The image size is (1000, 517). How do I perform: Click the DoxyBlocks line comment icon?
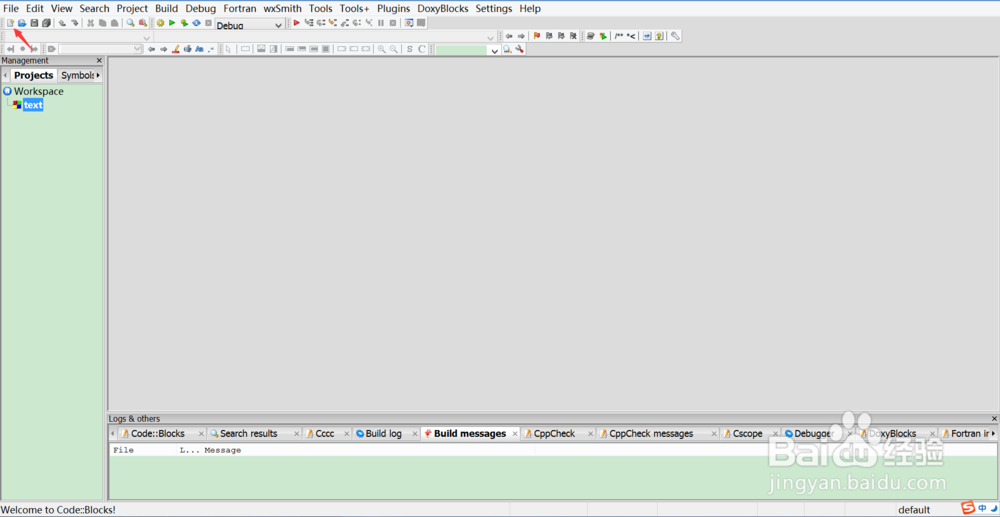click(x=631, y=36)
